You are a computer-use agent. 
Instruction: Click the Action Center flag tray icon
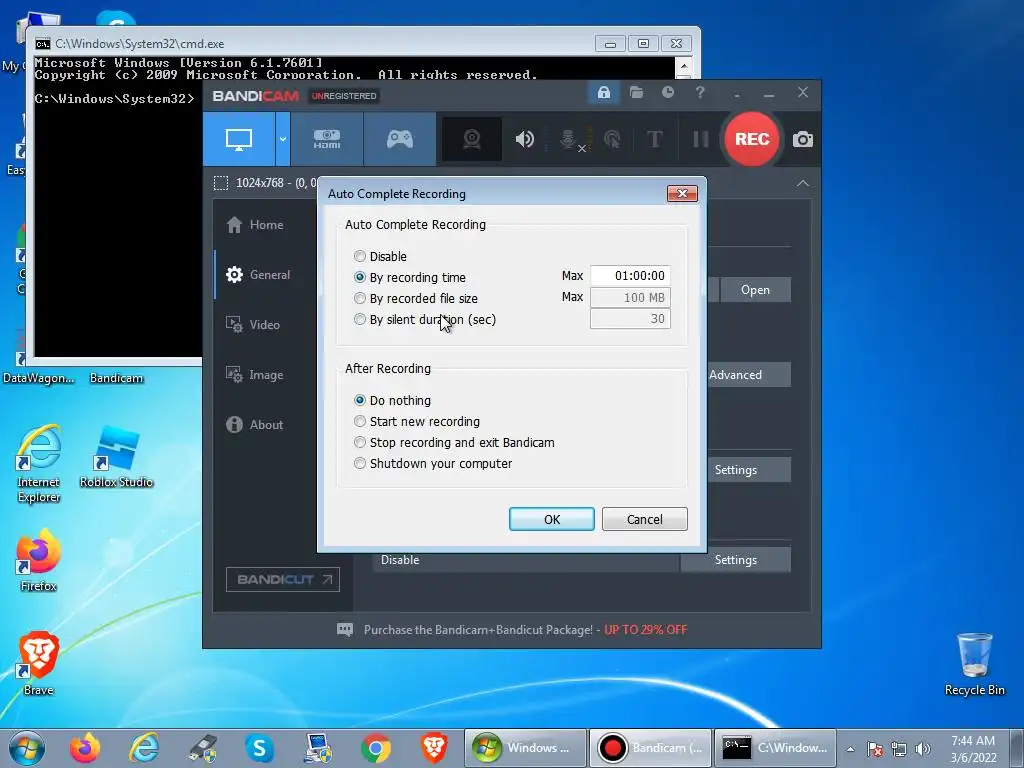[x=875, y=749]
